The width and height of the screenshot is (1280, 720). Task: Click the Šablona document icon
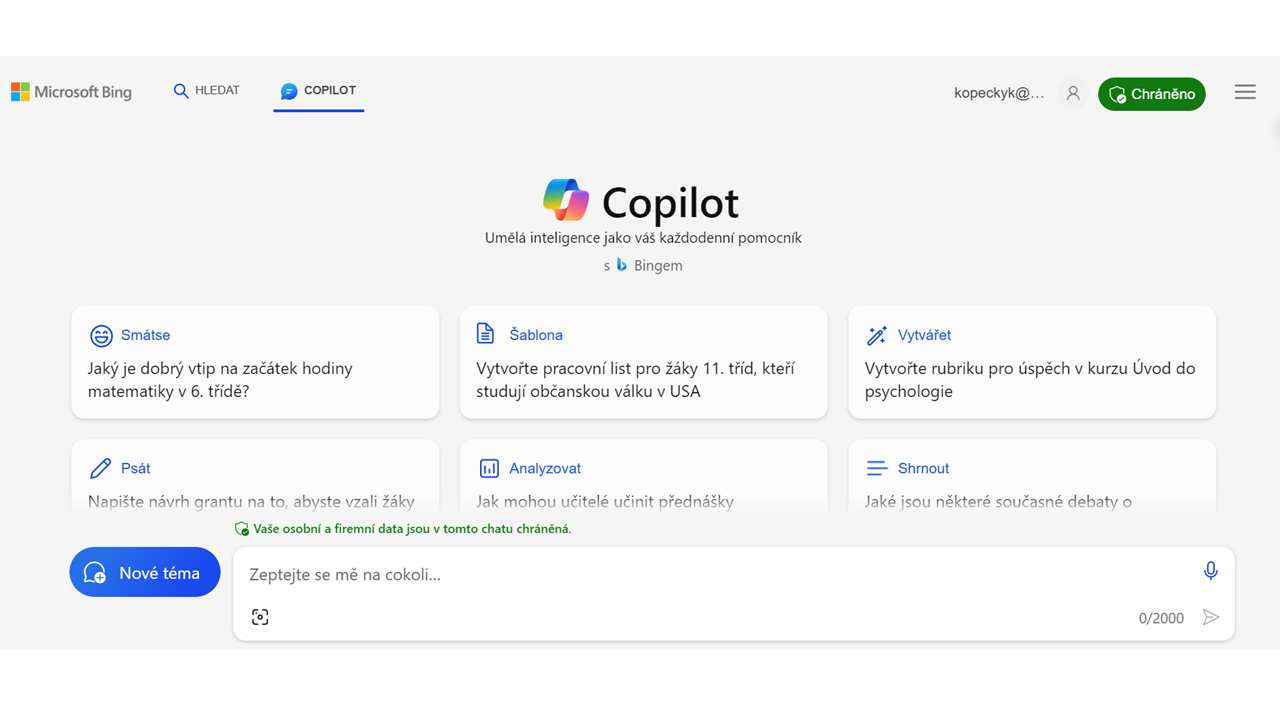pos(486,334)
